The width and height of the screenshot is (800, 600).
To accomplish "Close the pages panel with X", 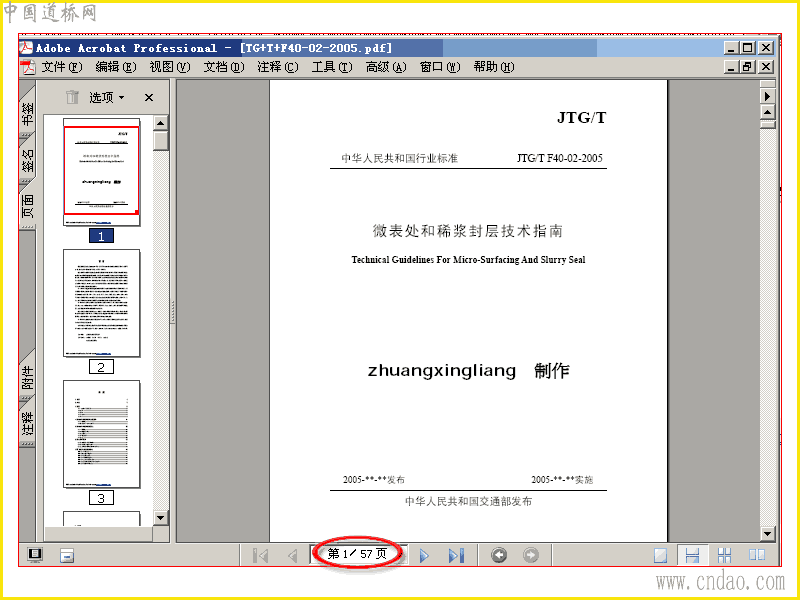I will click(x=148, y=97).
